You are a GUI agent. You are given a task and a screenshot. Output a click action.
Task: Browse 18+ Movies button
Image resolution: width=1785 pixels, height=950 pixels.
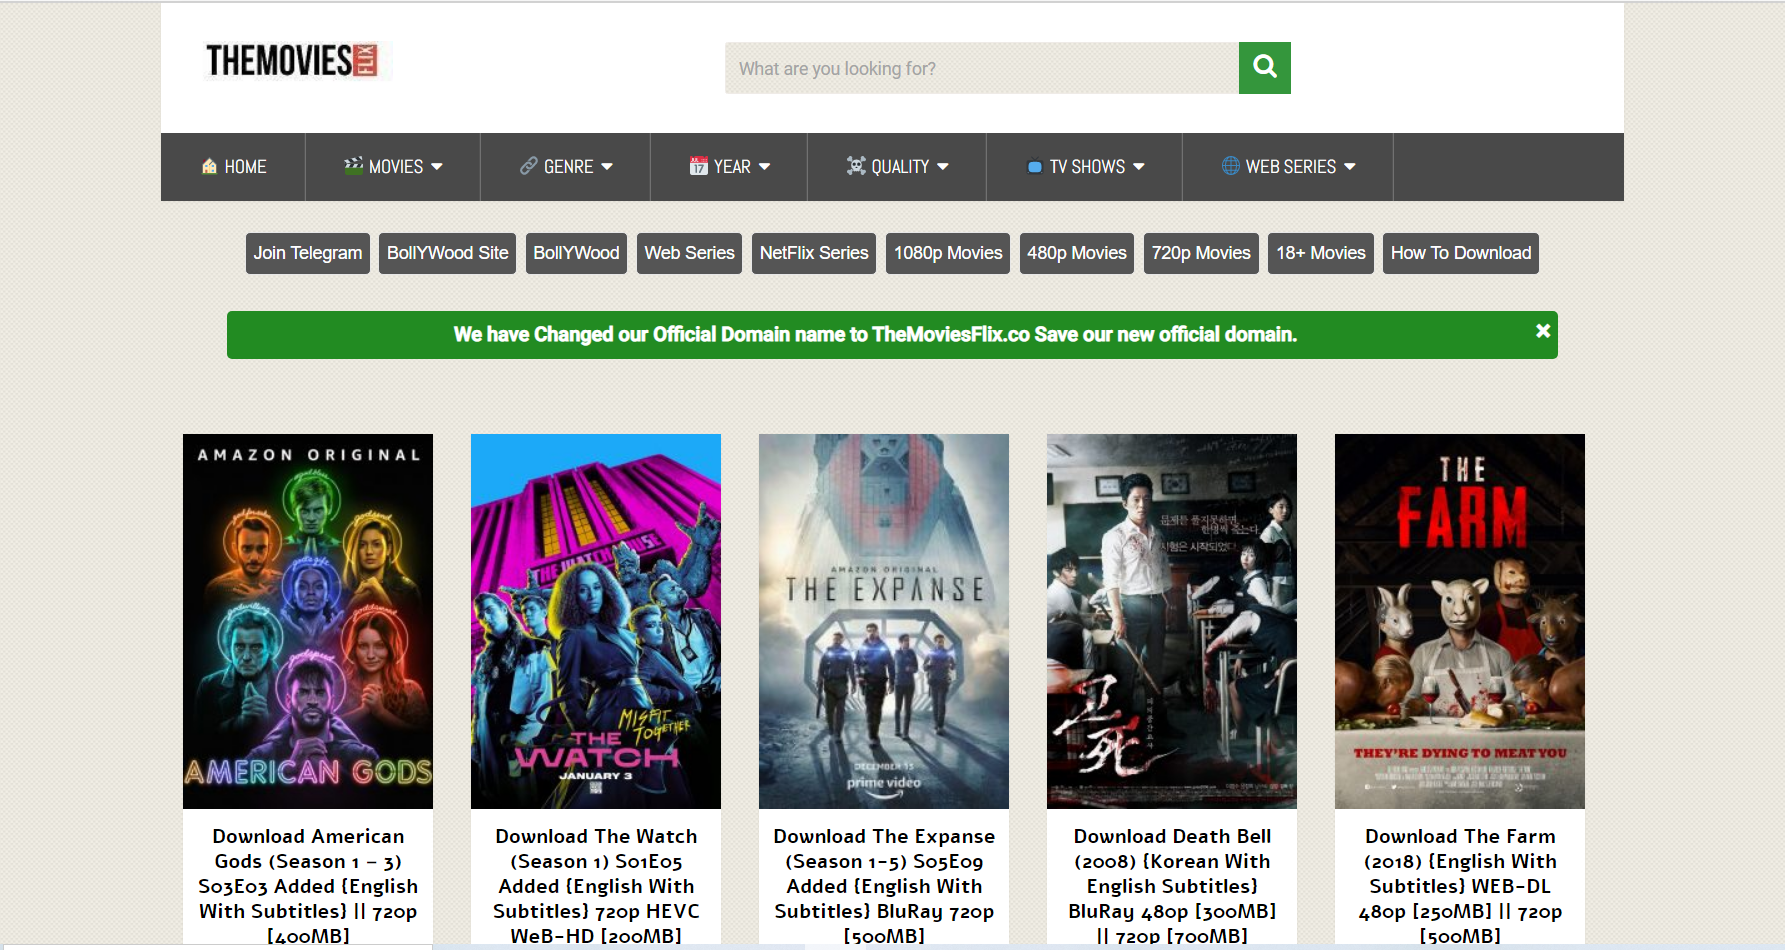pyautogui.click(x=1321, y=253)
